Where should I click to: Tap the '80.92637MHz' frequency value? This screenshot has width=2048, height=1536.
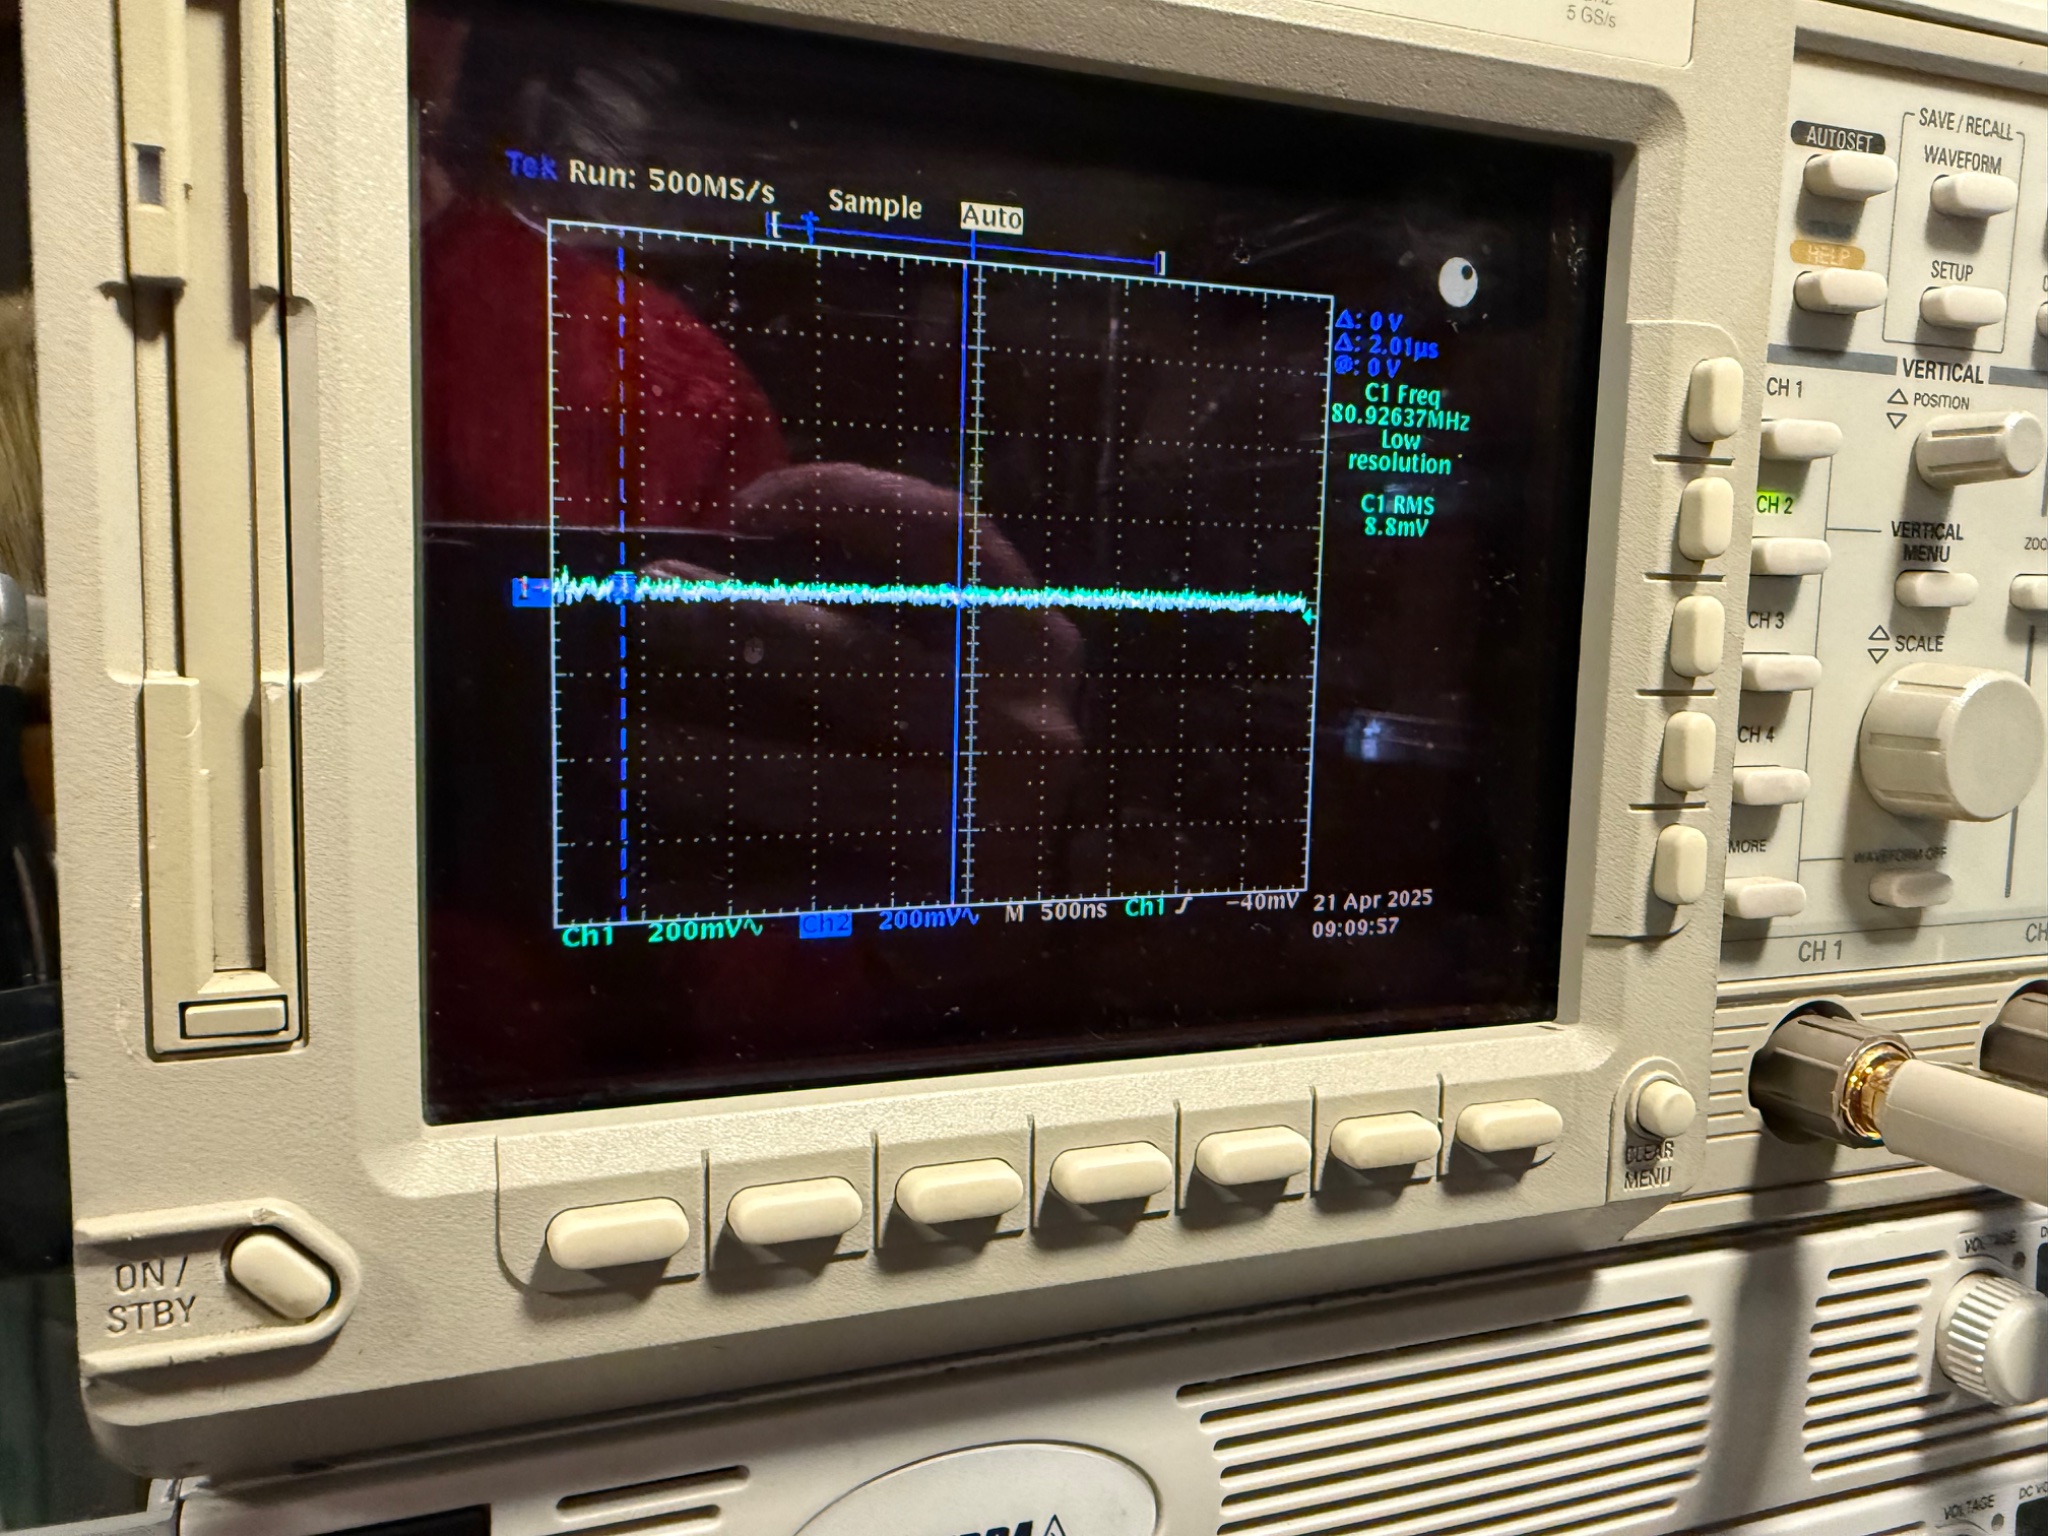1400,416
